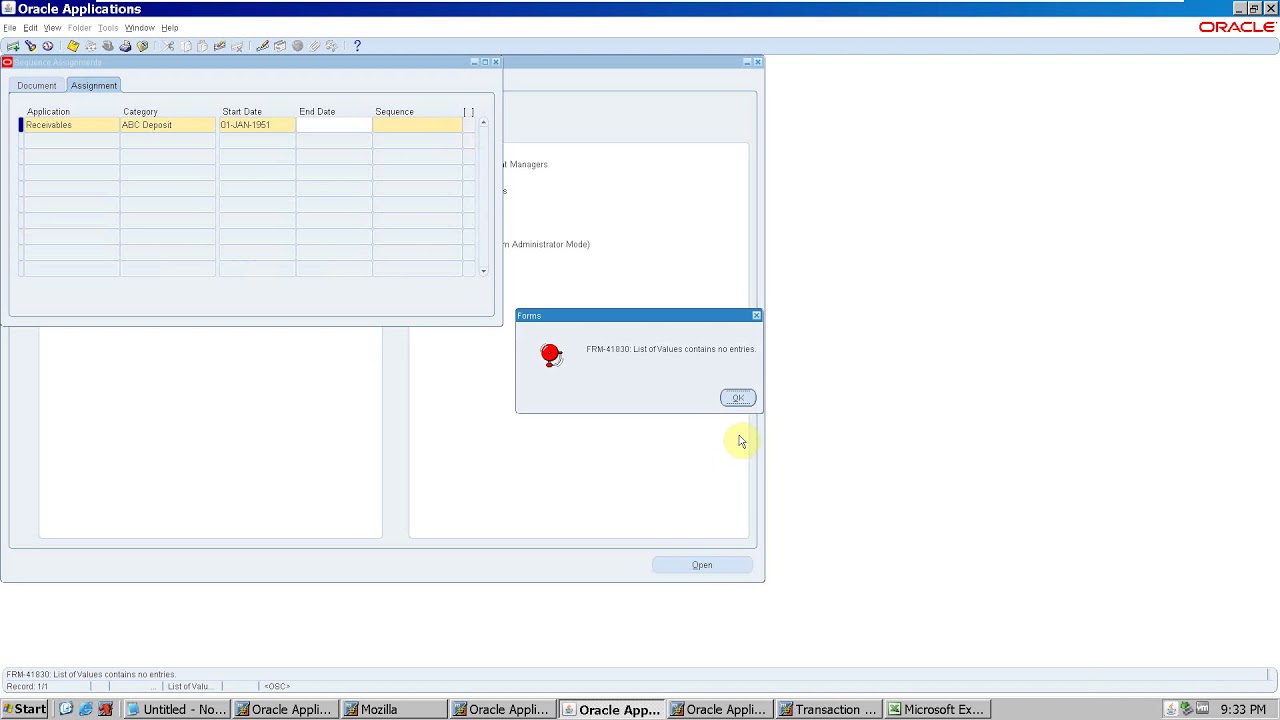1280x720 pixels.
Task: Switch to the Transaction taskbar window
Action: (829, 709)
